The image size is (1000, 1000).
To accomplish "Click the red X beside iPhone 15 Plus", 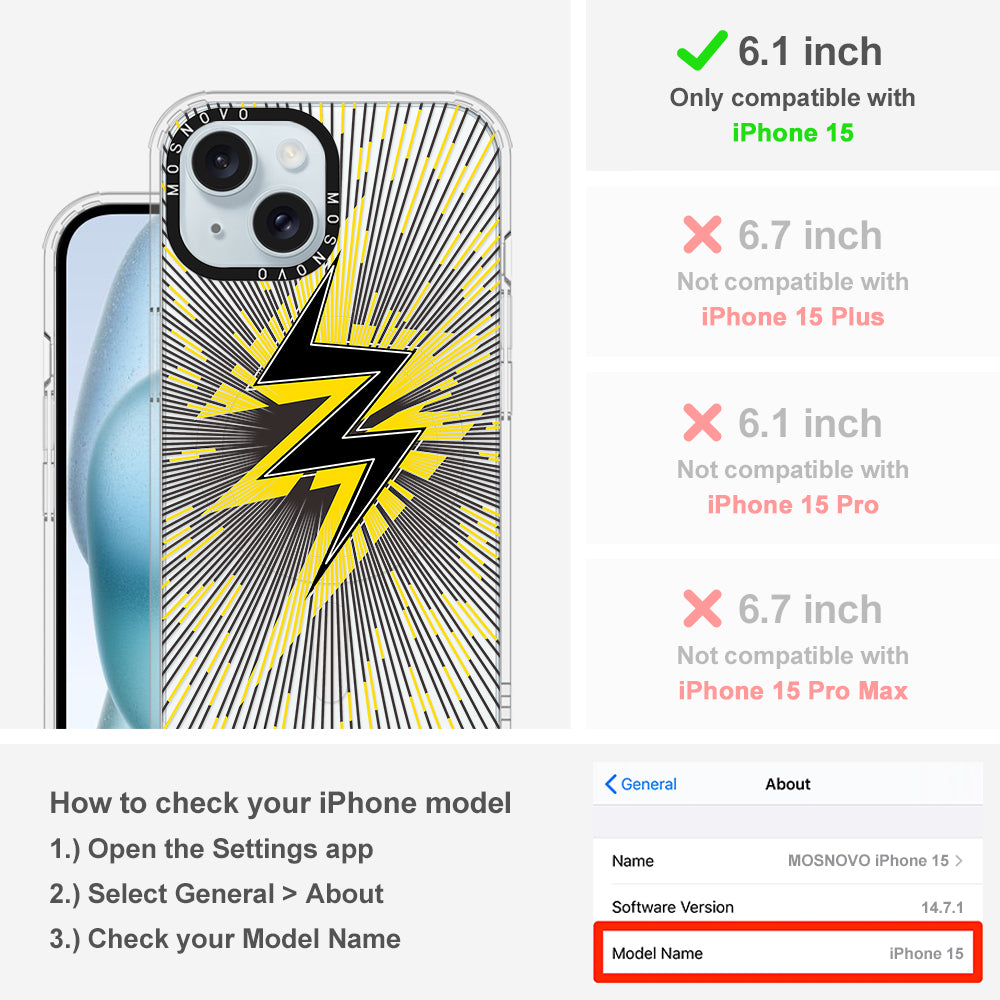I will [x=702, y=235].
